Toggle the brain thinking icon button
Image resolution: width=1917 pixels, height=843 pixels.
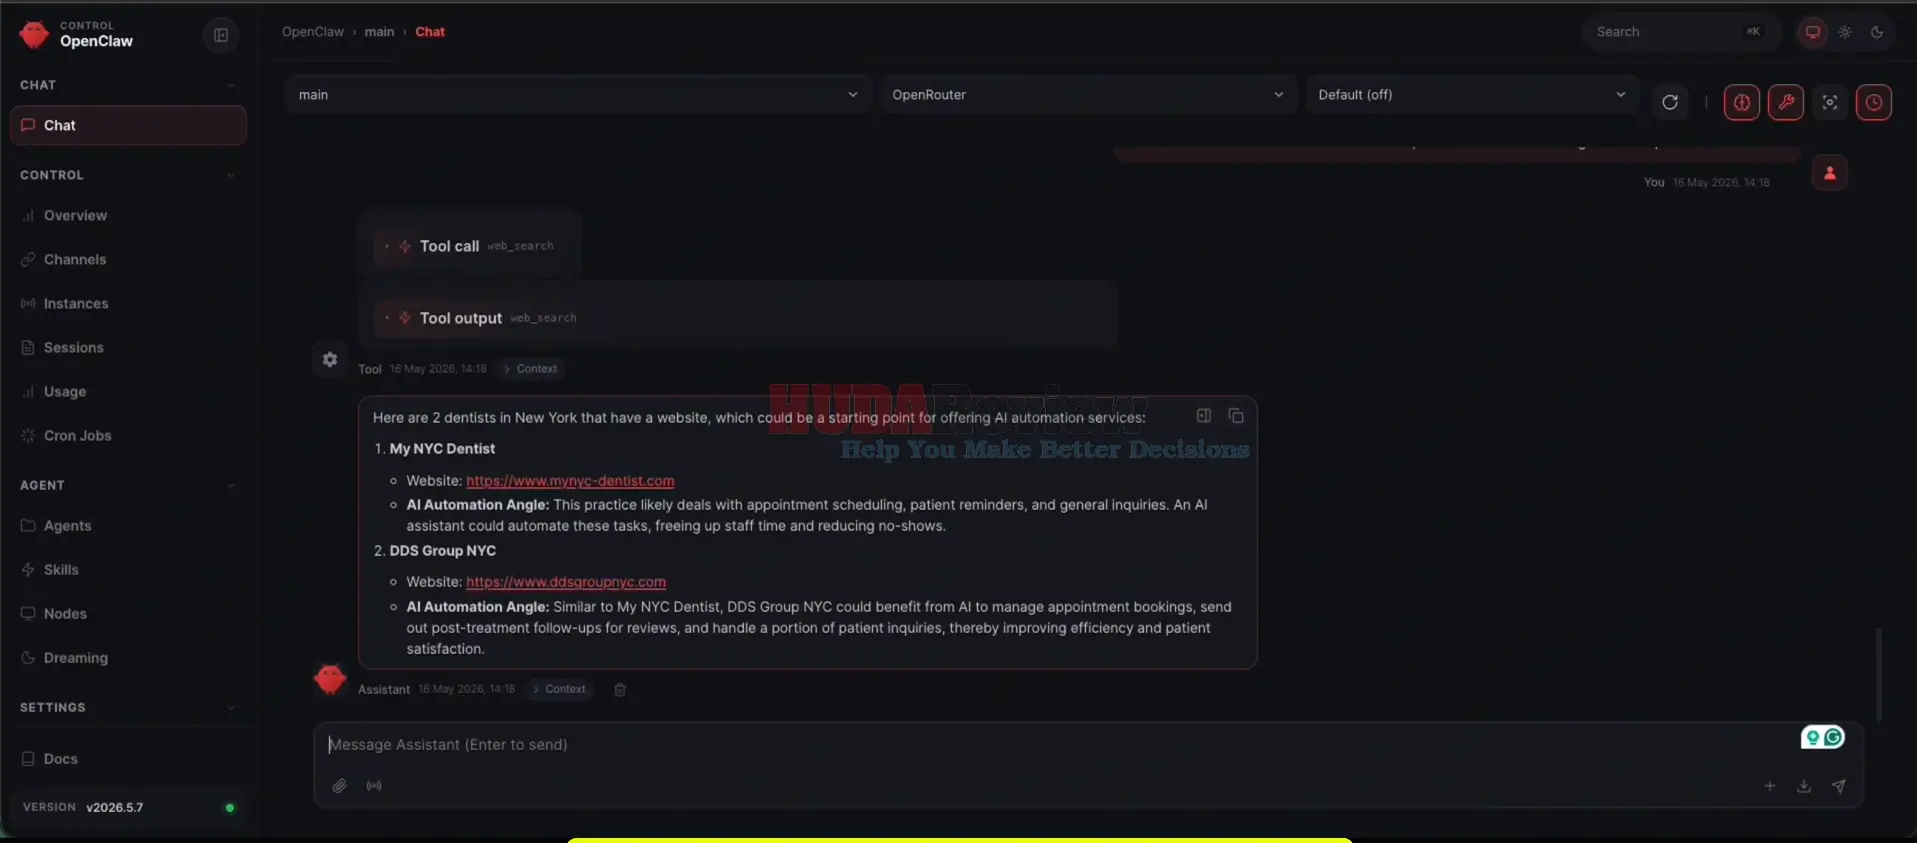click(x=1742, y=102)
